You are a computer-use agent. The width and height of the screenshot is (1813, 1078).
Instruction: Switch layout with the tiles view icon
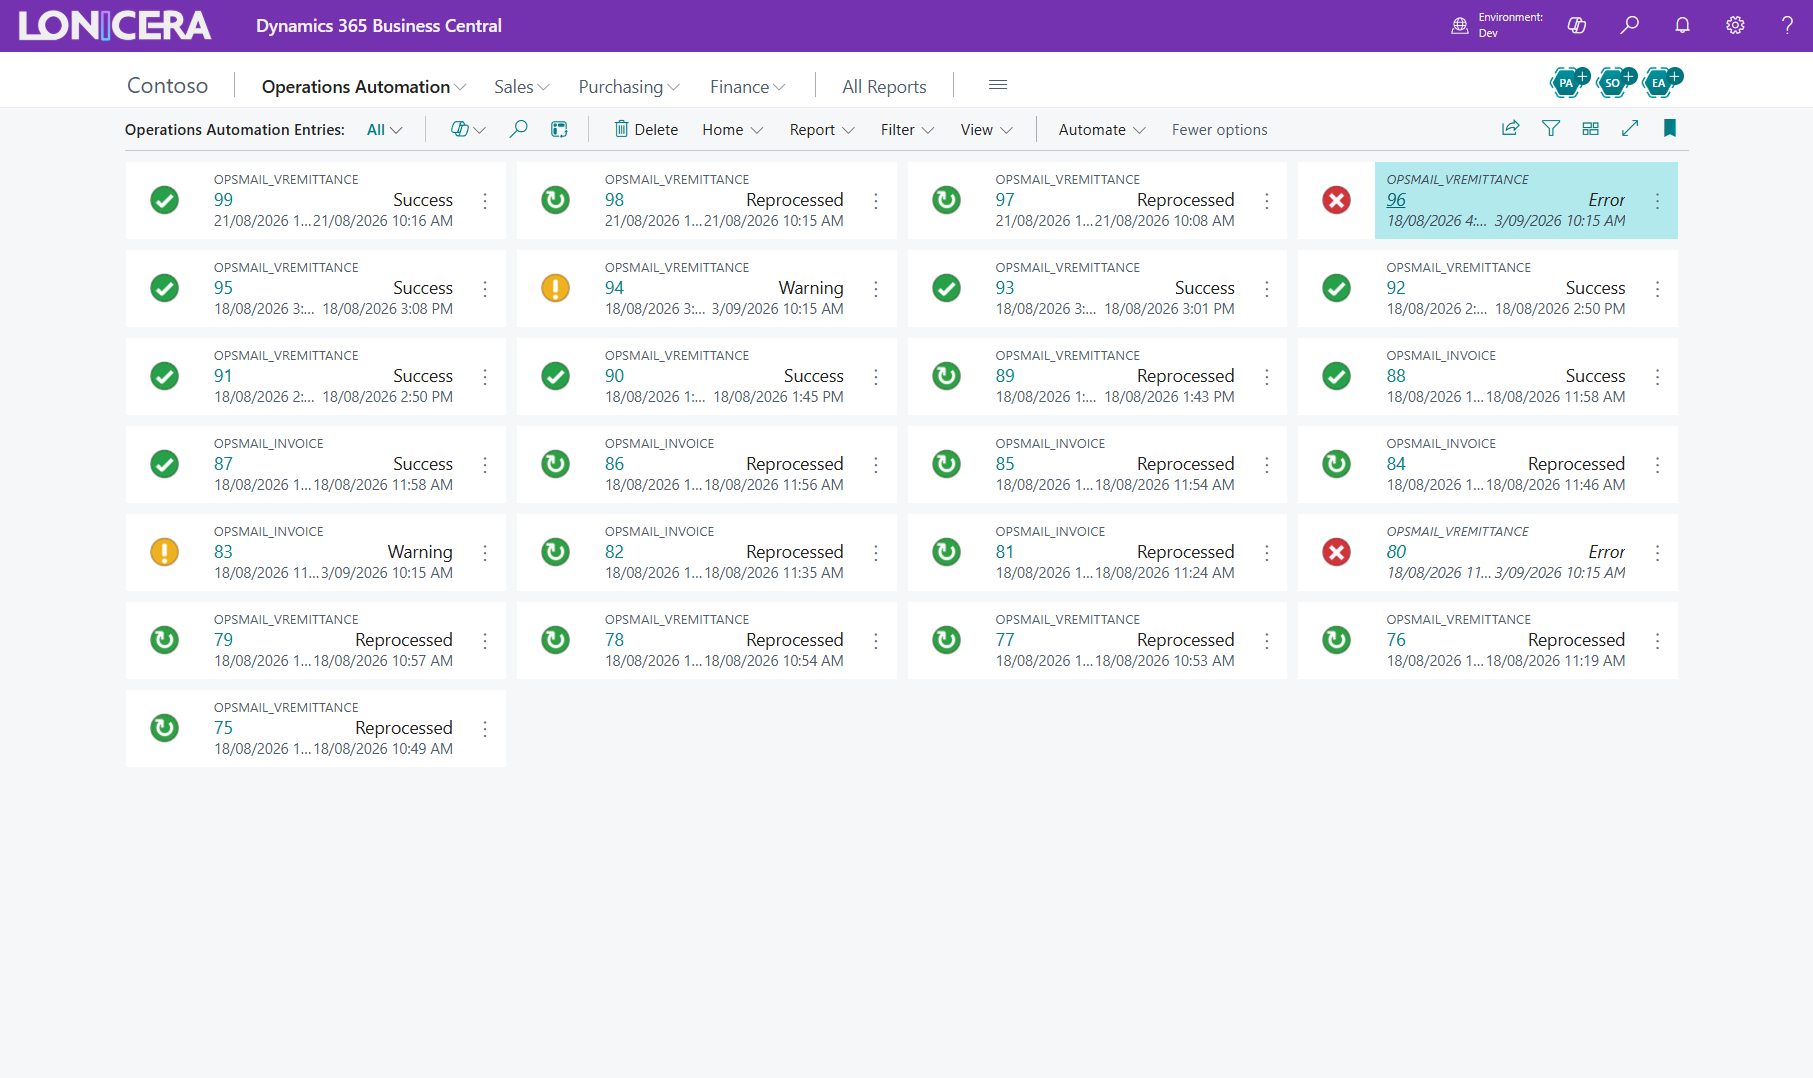(x=1590, y=128)
